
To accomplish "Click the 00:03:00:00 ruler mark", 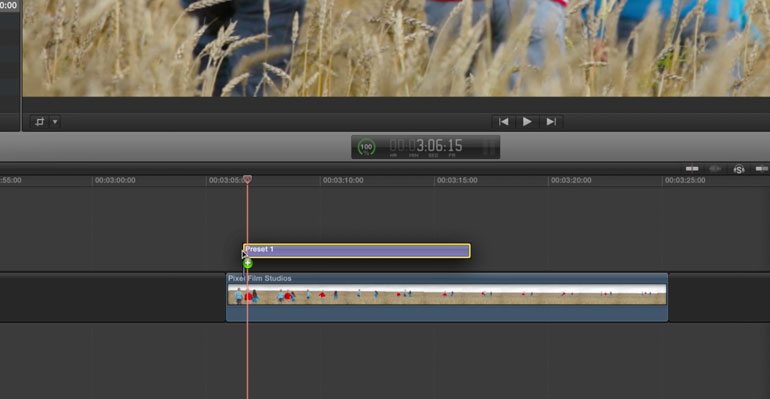I will click(x=115, y=181).
